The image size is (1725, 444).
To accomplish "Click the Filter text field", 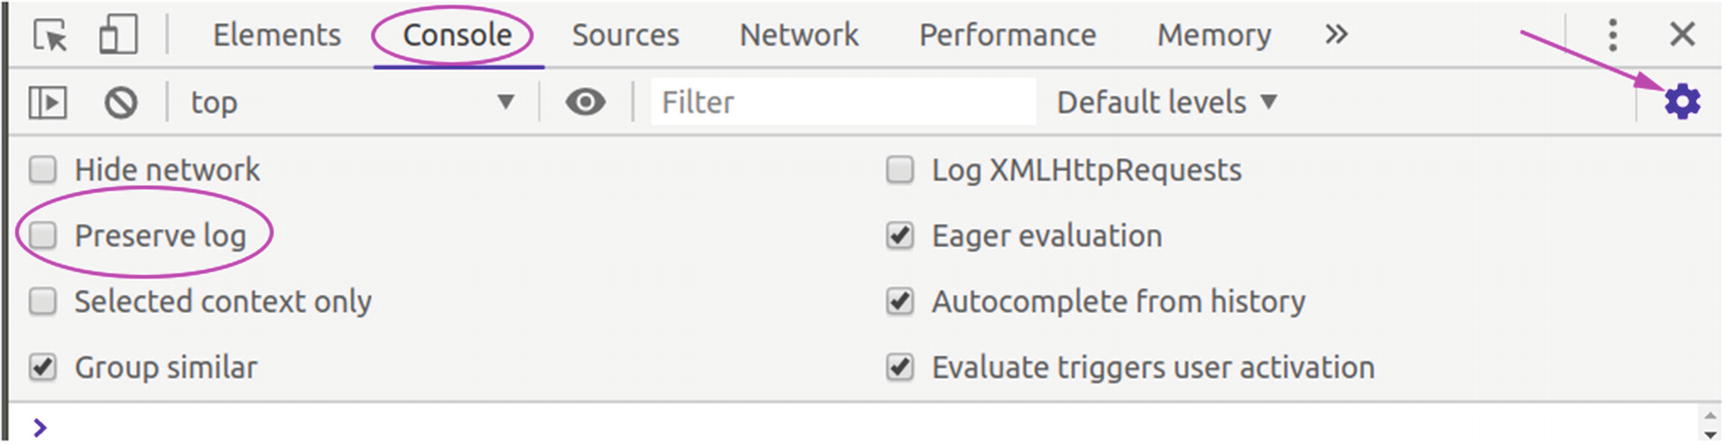I will click(842, 102).
